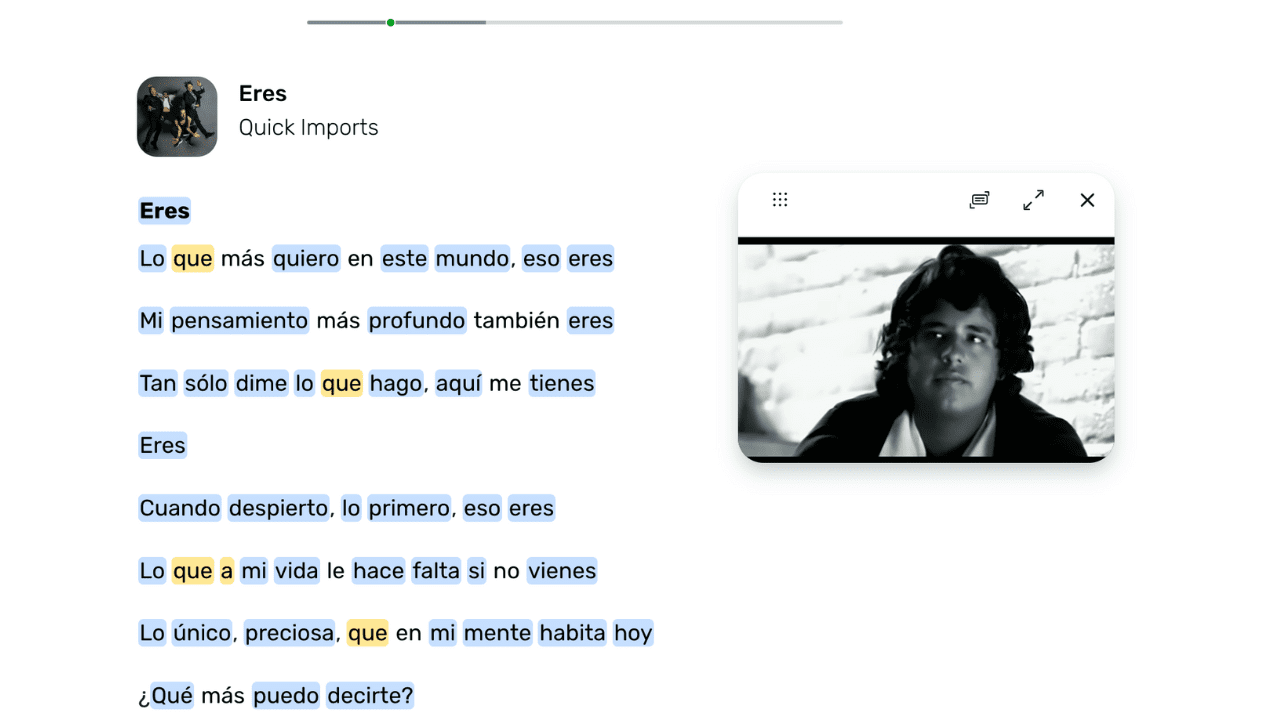The image size is (1280, 720).
Task: Click the video frame in the player
Action: [x=925, y=350]
